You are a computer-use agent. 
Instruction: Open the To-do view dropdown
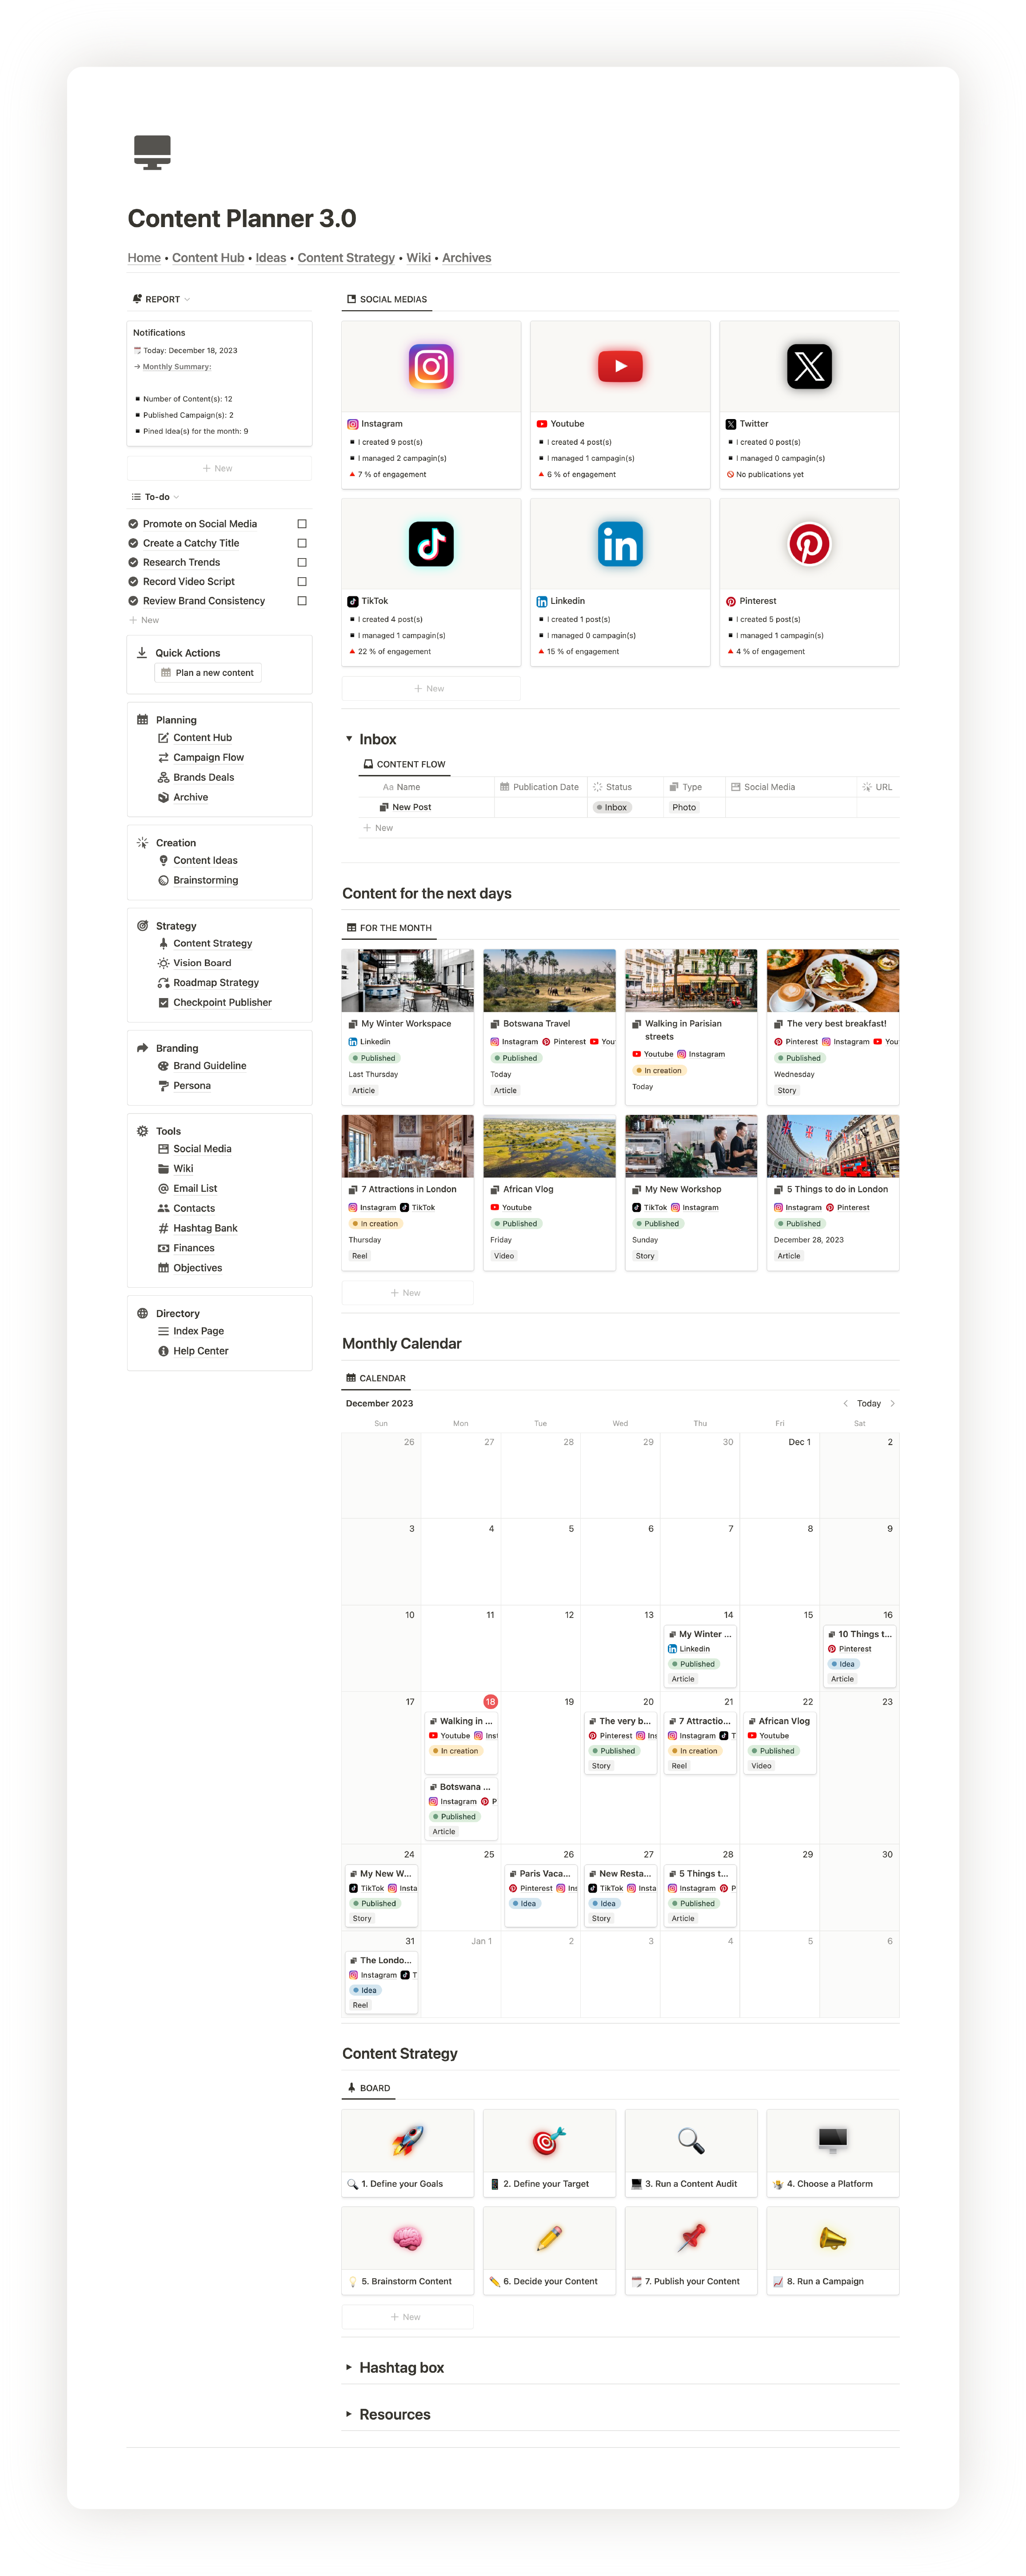point(156,497)
